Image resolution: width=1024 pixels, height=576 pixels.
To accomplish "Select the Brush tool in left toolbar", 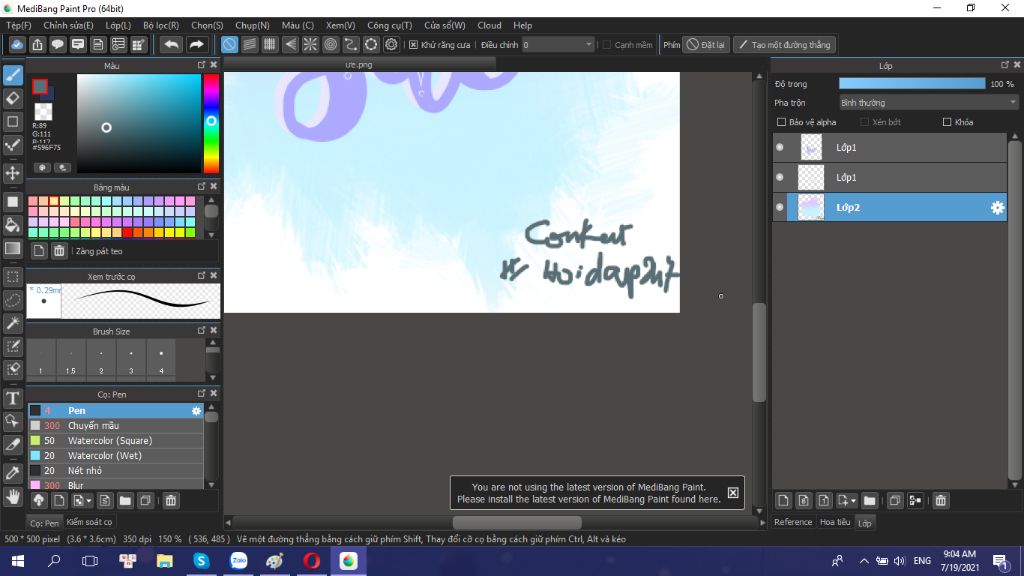I will click(12, 75).
